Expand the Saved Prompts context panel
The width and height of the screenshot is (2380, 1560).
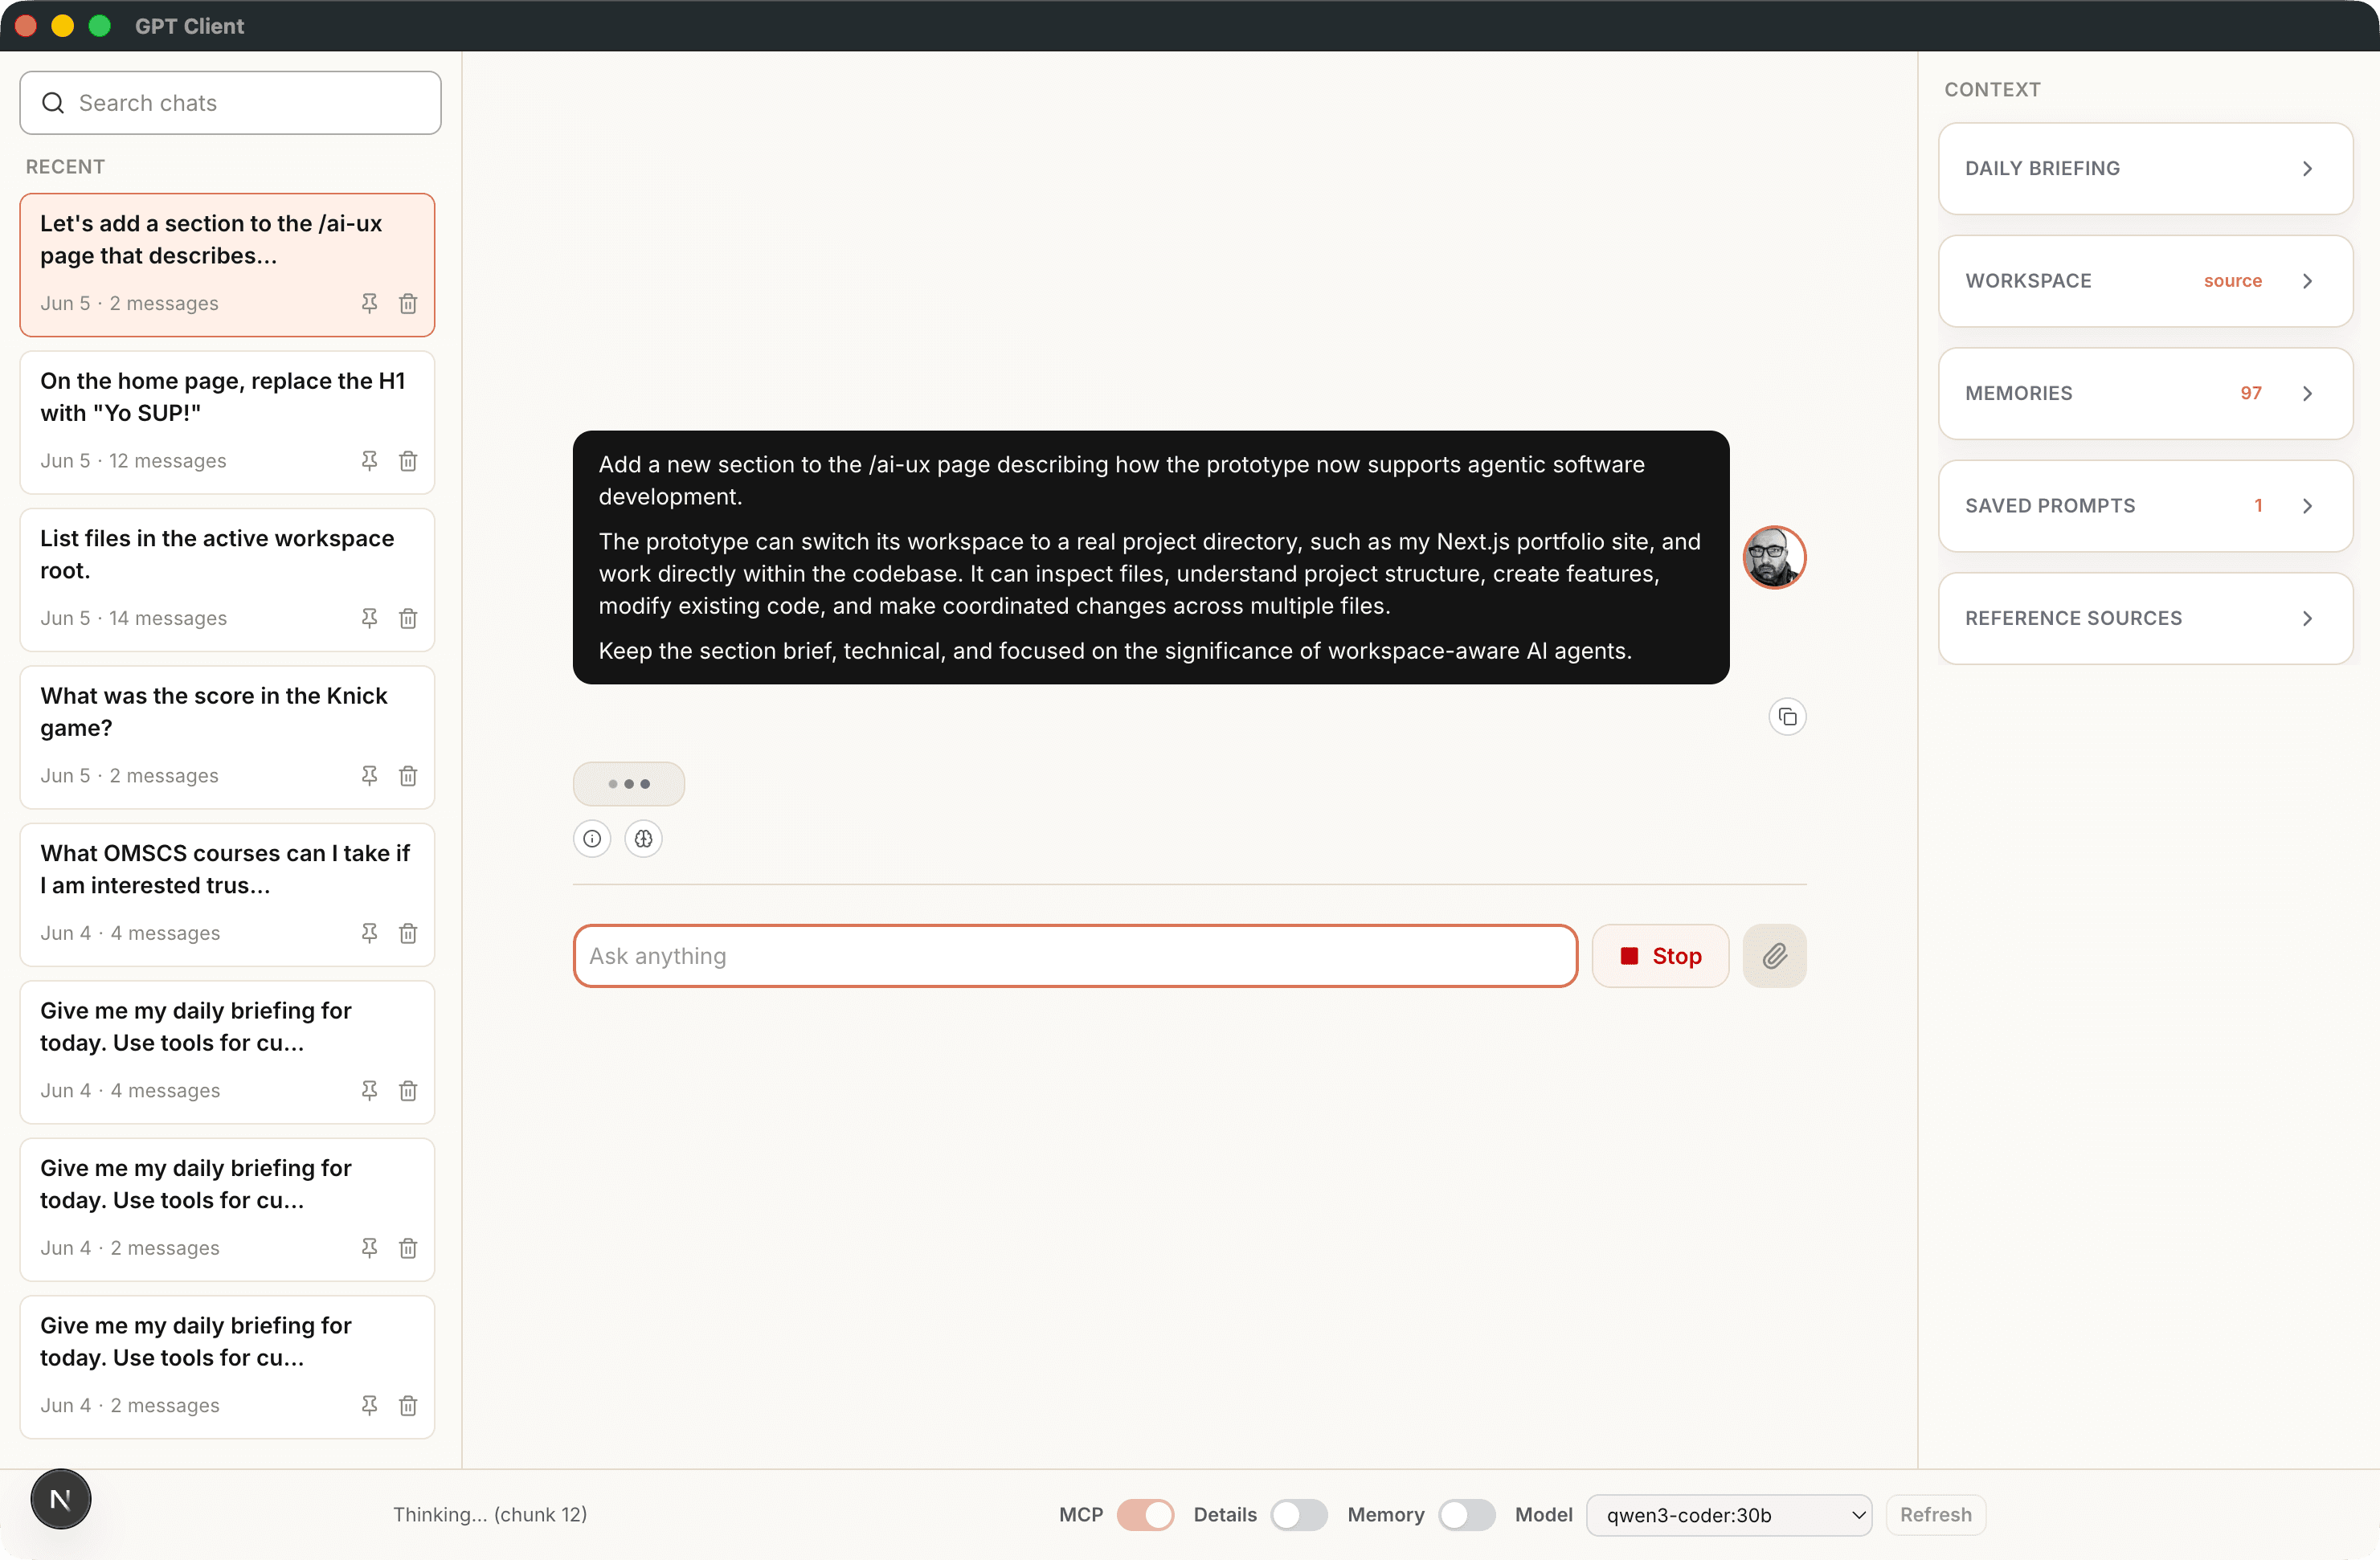click(2145, 506)
